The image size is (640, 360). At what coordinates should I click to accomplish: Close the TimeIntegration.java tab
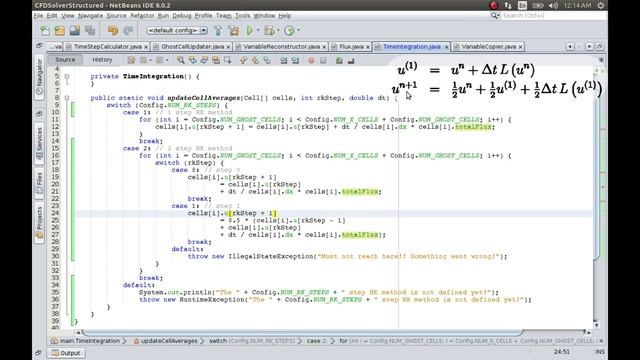point(446,47)
